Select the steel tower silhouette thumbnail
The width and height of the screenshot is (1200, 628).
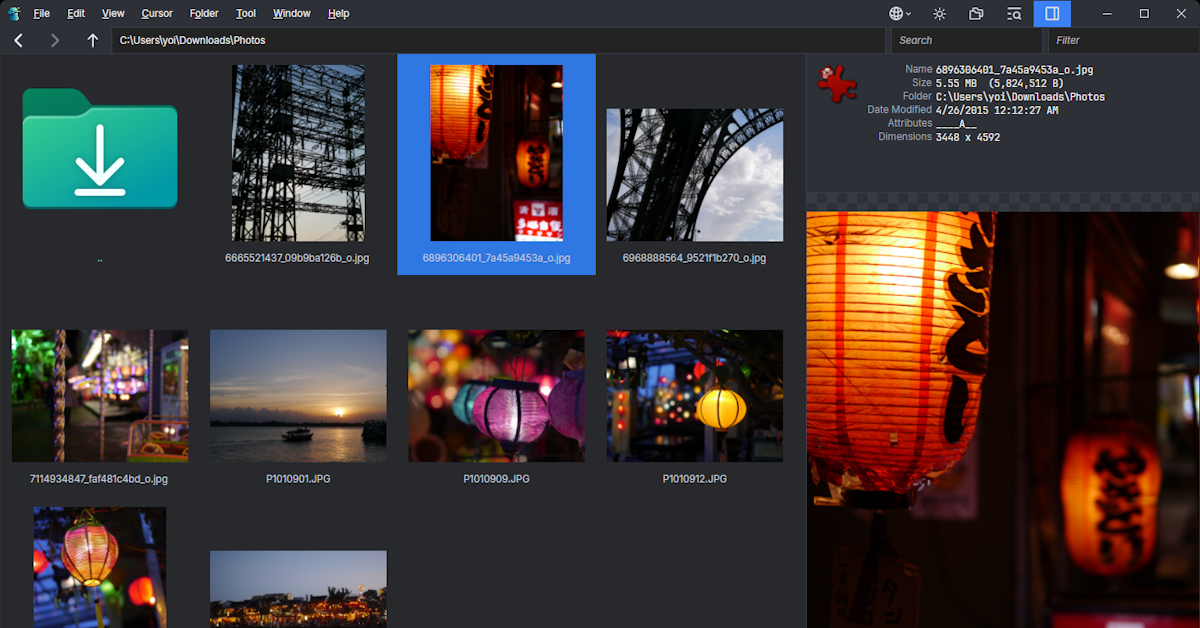298,153
